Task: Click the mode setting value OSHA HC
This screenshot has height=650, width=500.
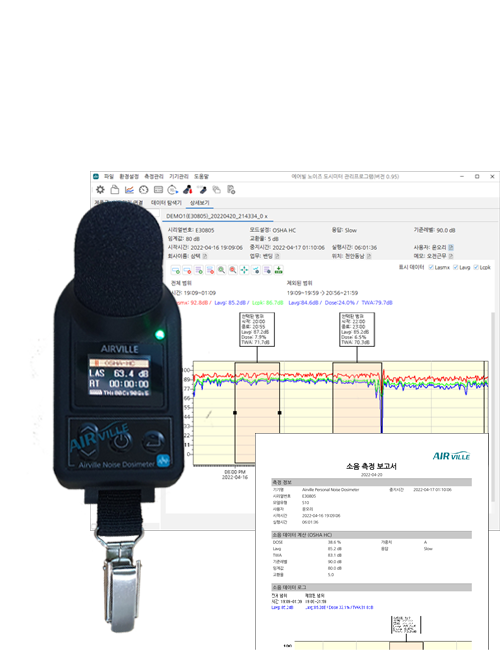Action: [284, 230]
